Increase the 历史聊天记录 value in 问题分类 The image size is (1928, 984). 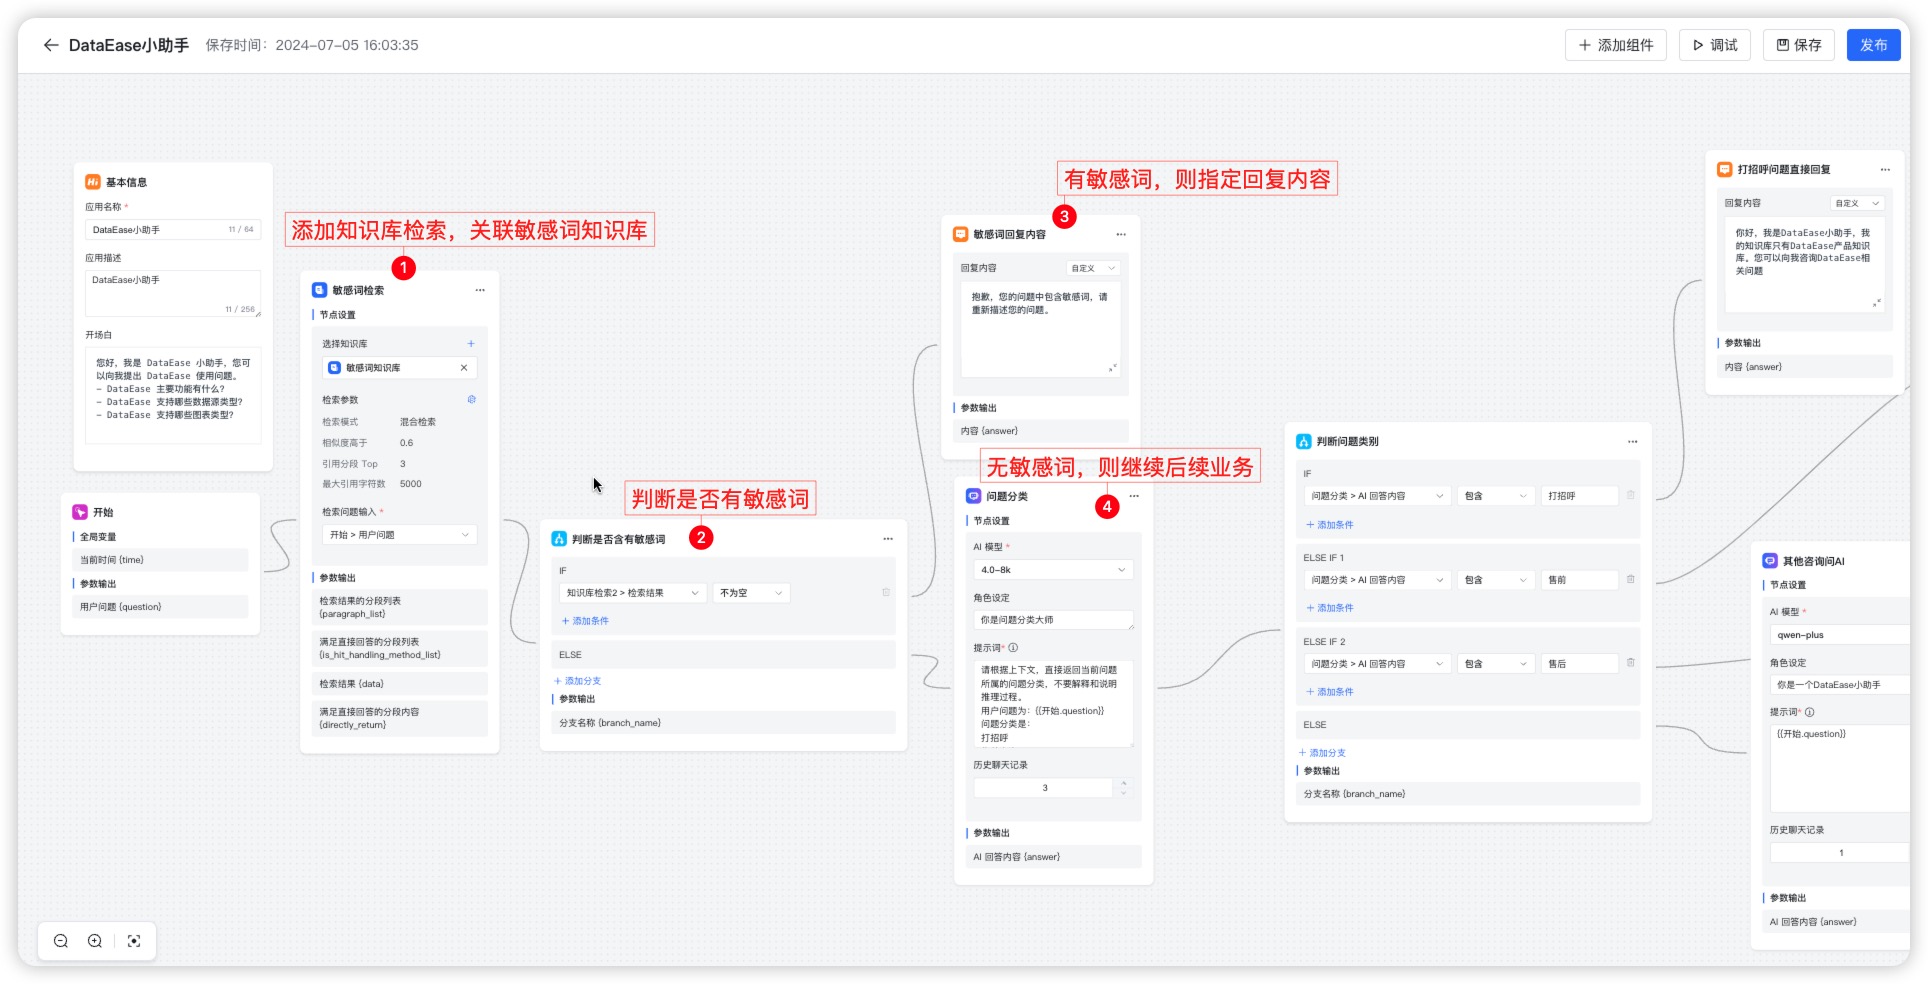[1124, 784]
